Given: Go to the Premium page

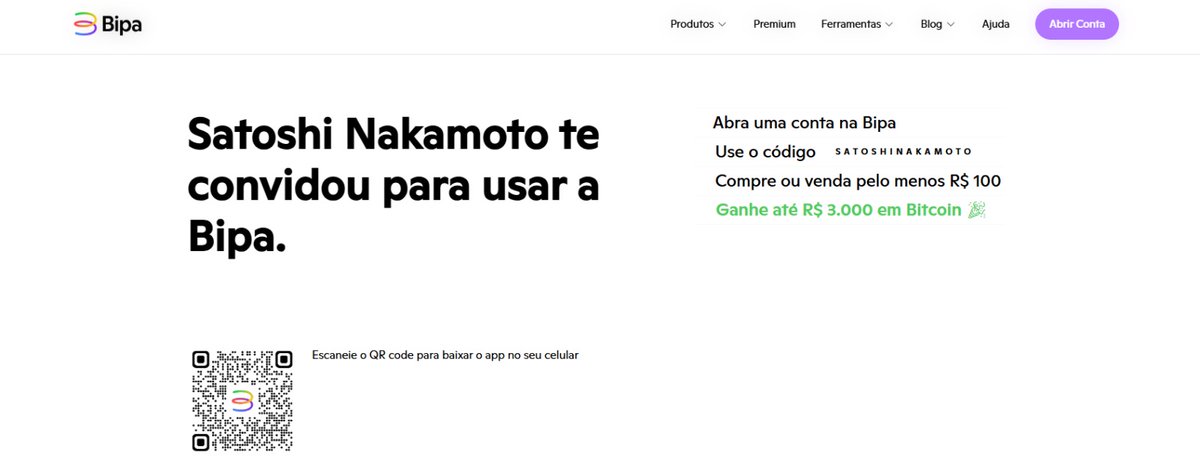Looking at the screenshot, I should tap(774, 24).
